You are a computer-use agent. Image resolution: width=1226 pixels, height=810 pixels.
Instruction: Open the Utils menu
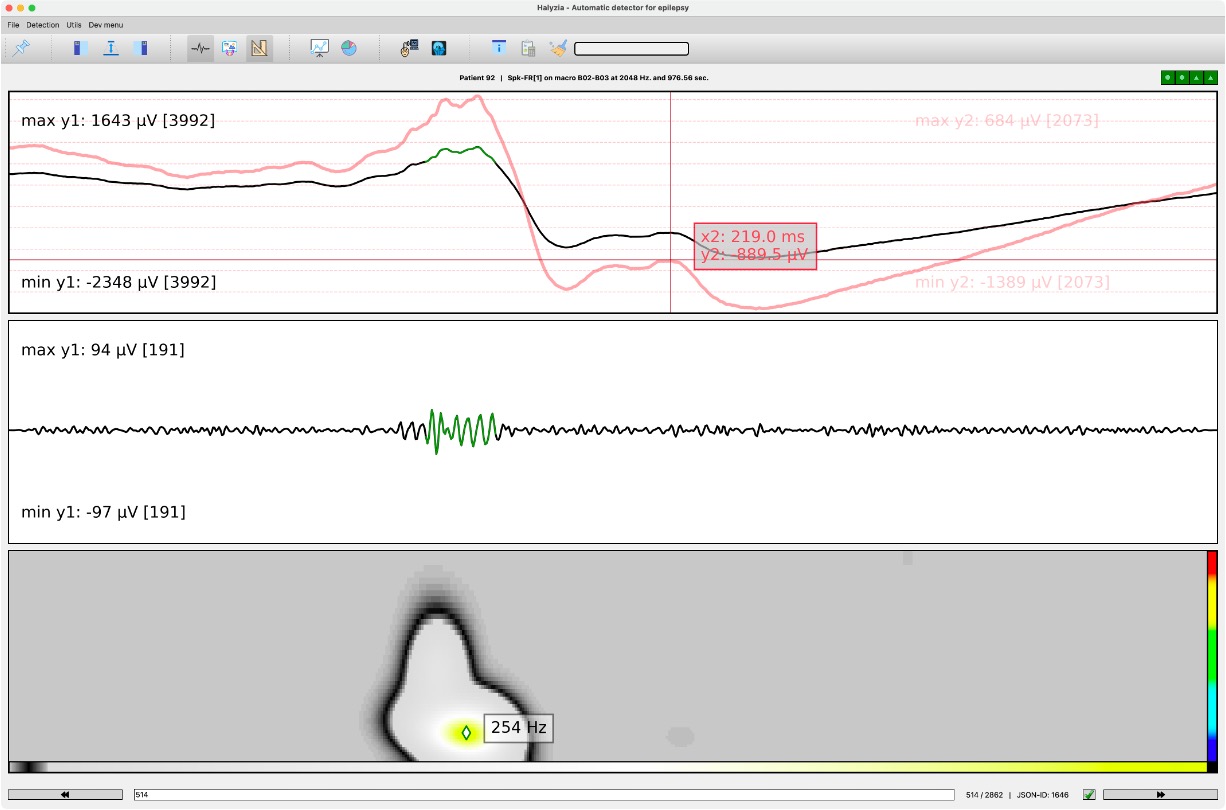click(x=73, y=24)
